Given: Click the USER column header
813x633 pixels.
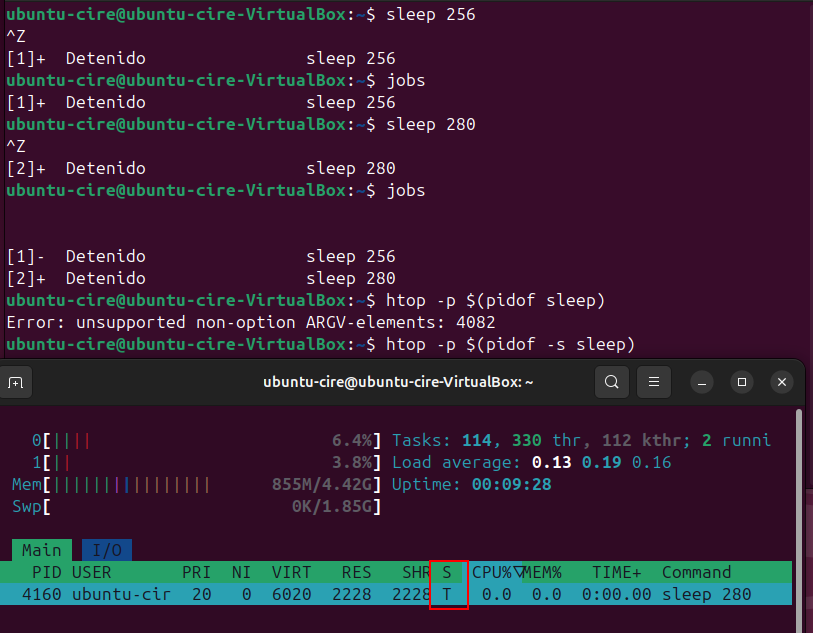Looking at the screenshot, I should click(x=92, y=572).
